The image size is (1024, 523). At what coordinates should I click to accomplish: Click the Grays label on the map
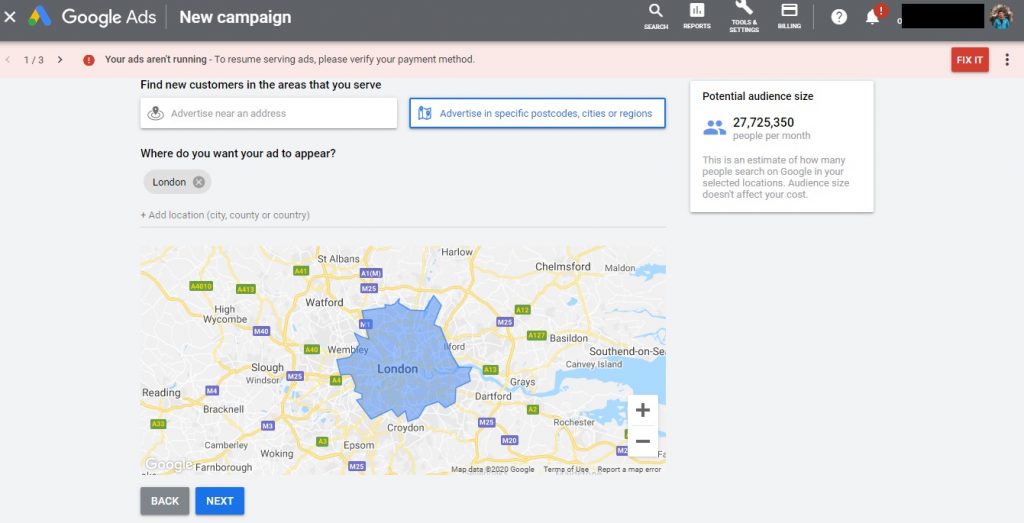pos(522,381)
